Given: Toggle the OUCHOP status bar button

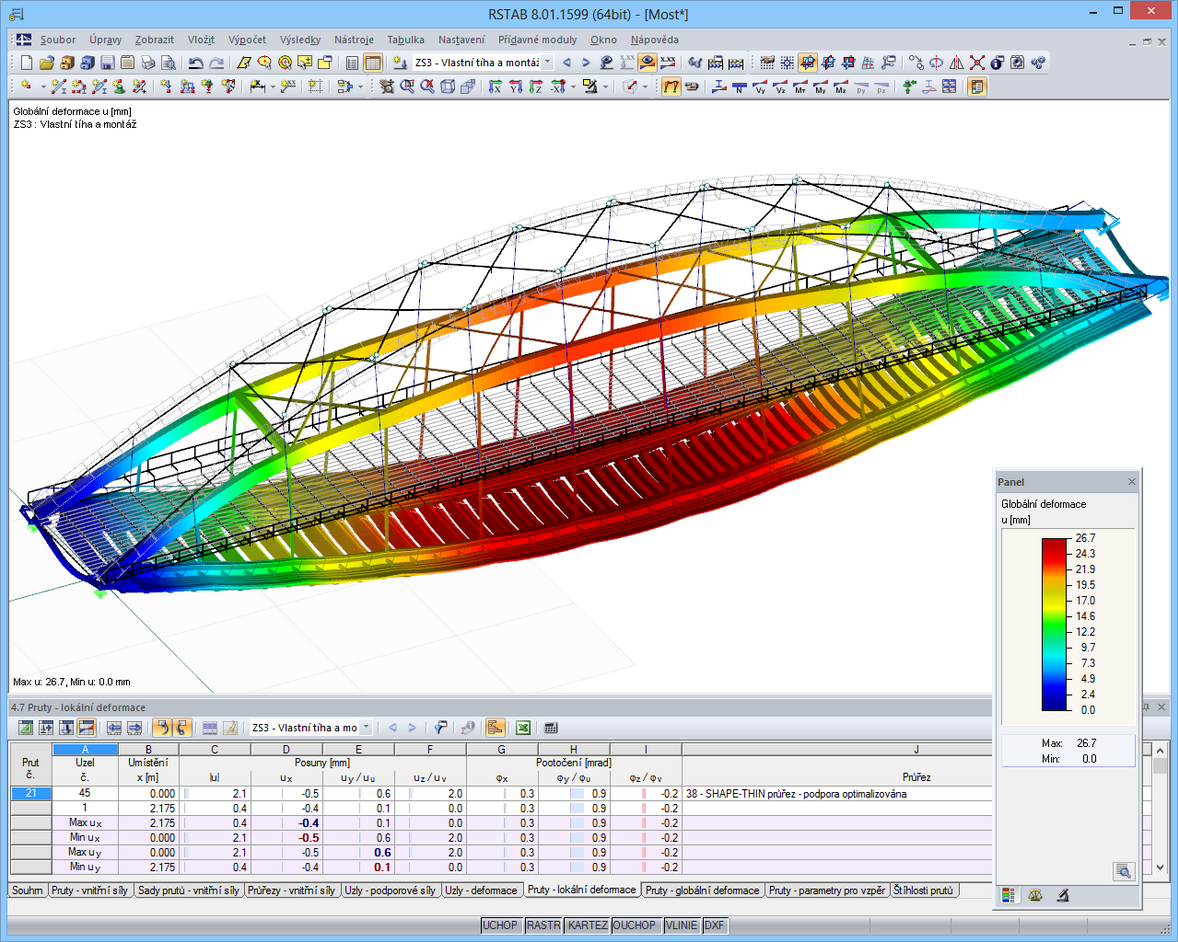Looking at the screenshot, I should pos(635,925).
